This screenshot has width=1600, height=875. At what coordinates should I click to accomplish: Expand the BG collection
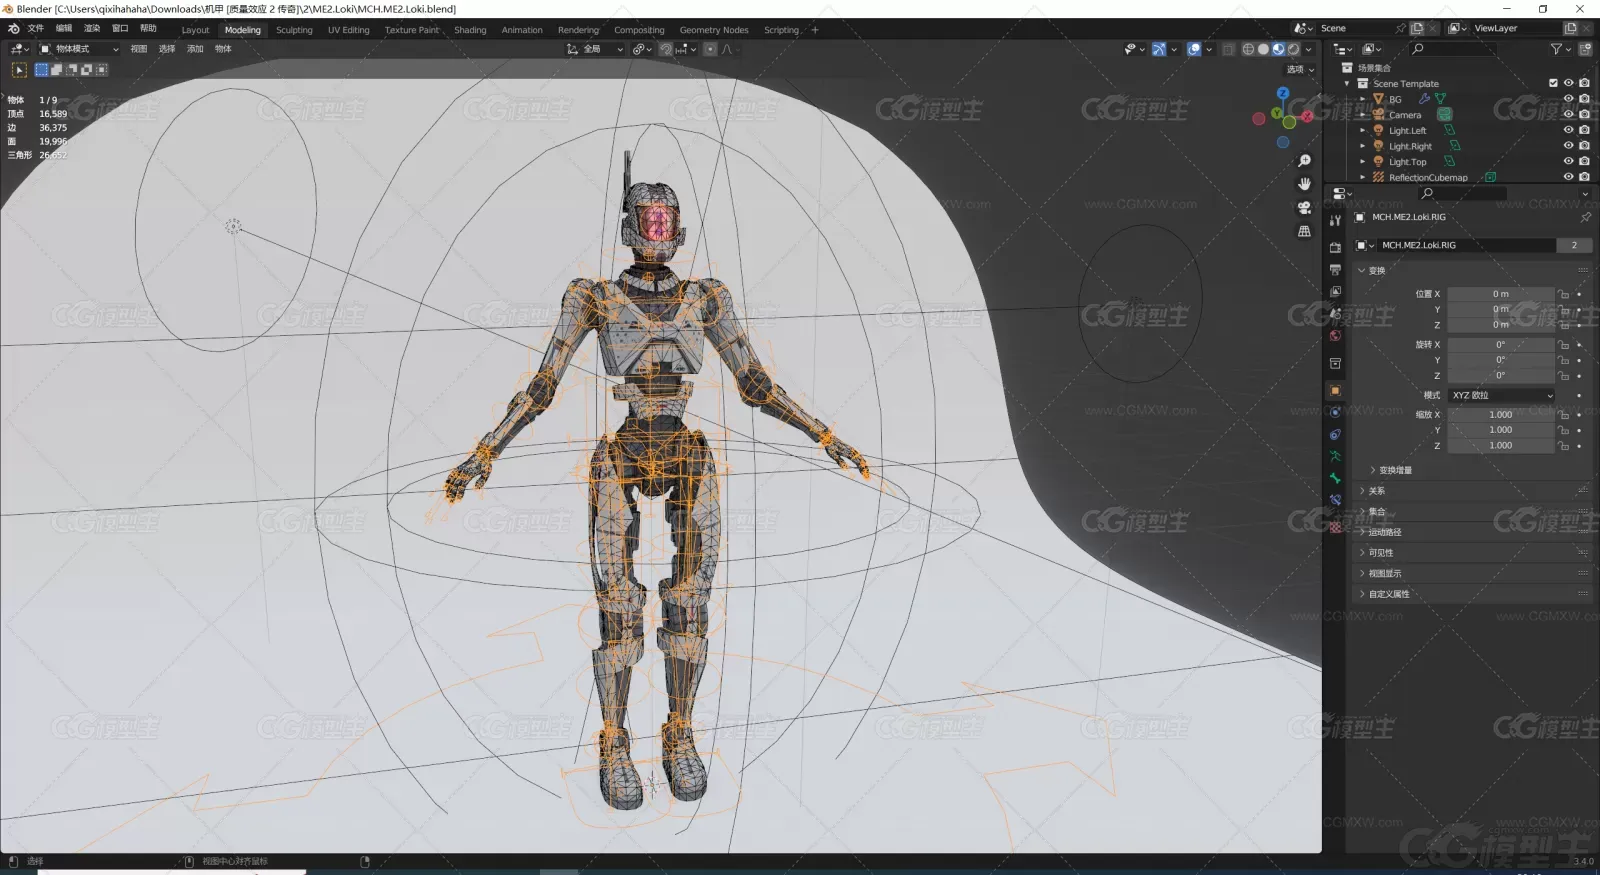point(1362,99)
